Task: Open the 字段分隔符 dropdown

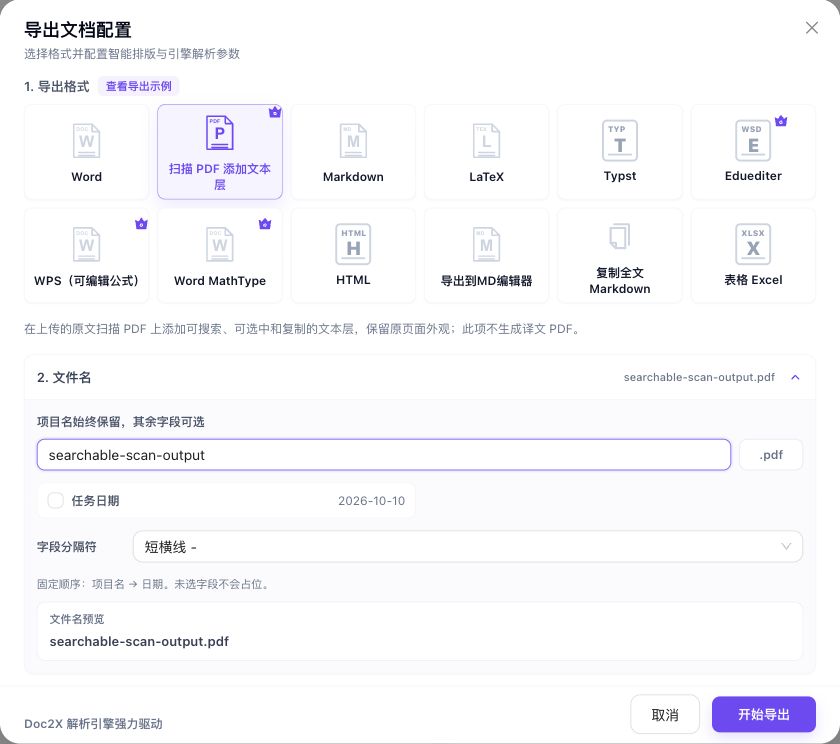Action: pos(468,546)
